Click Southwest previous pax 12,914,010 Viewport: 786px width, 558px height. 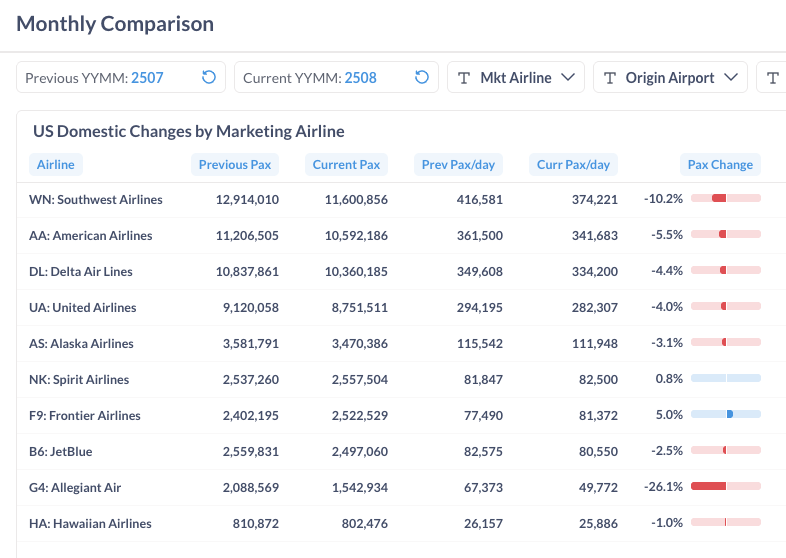tap(247, 200)
